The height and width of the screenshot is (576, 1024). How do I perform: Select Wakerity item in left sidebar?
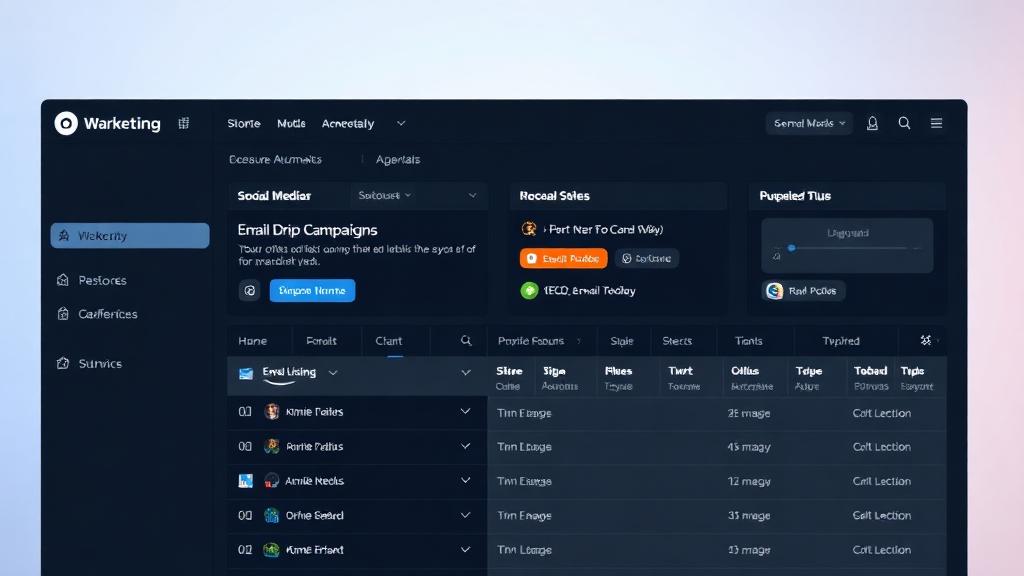coord(130,236)
